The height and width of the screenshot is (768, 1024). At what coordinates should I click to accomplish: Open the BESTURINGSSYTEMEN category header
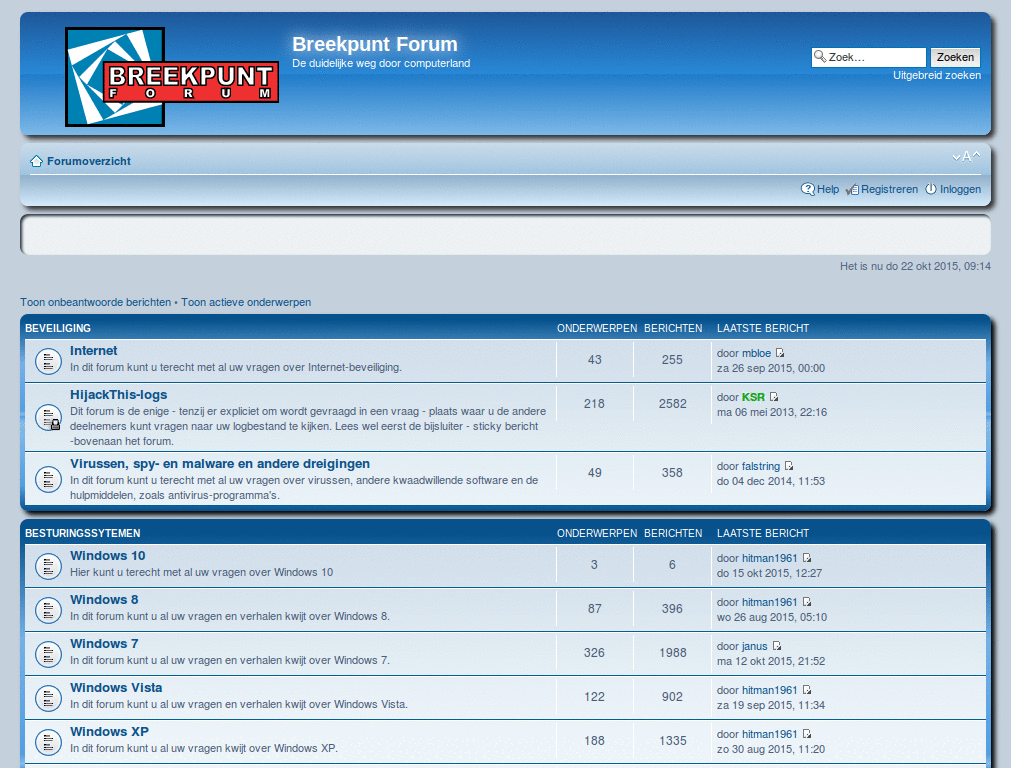click(x=83, y=534)
